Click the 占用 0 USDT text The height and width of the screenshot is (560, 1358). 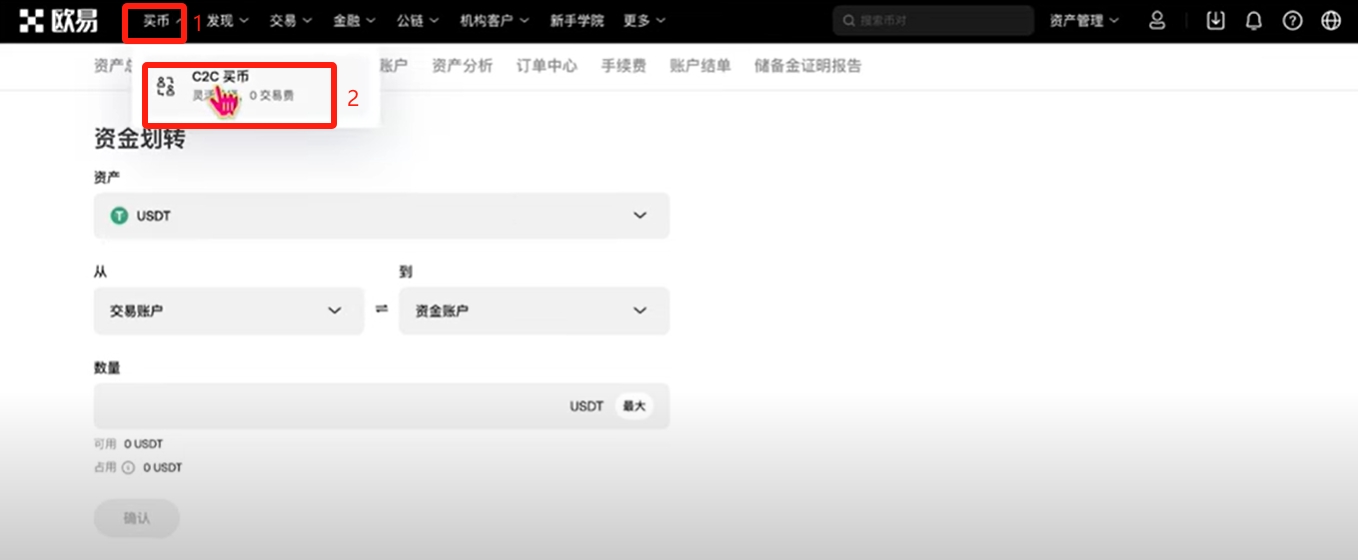click(x=138, y=467)
